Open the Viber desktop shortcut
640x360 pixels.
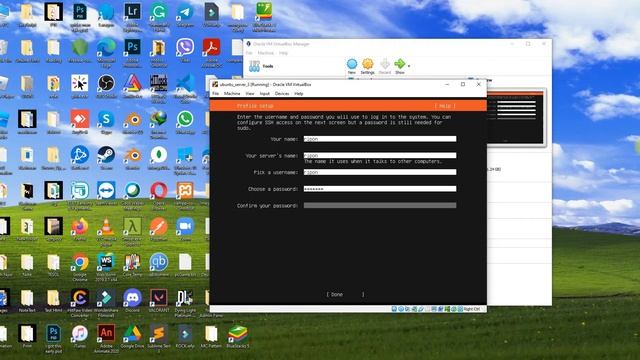pyautogui.click(x=185, y=51)
